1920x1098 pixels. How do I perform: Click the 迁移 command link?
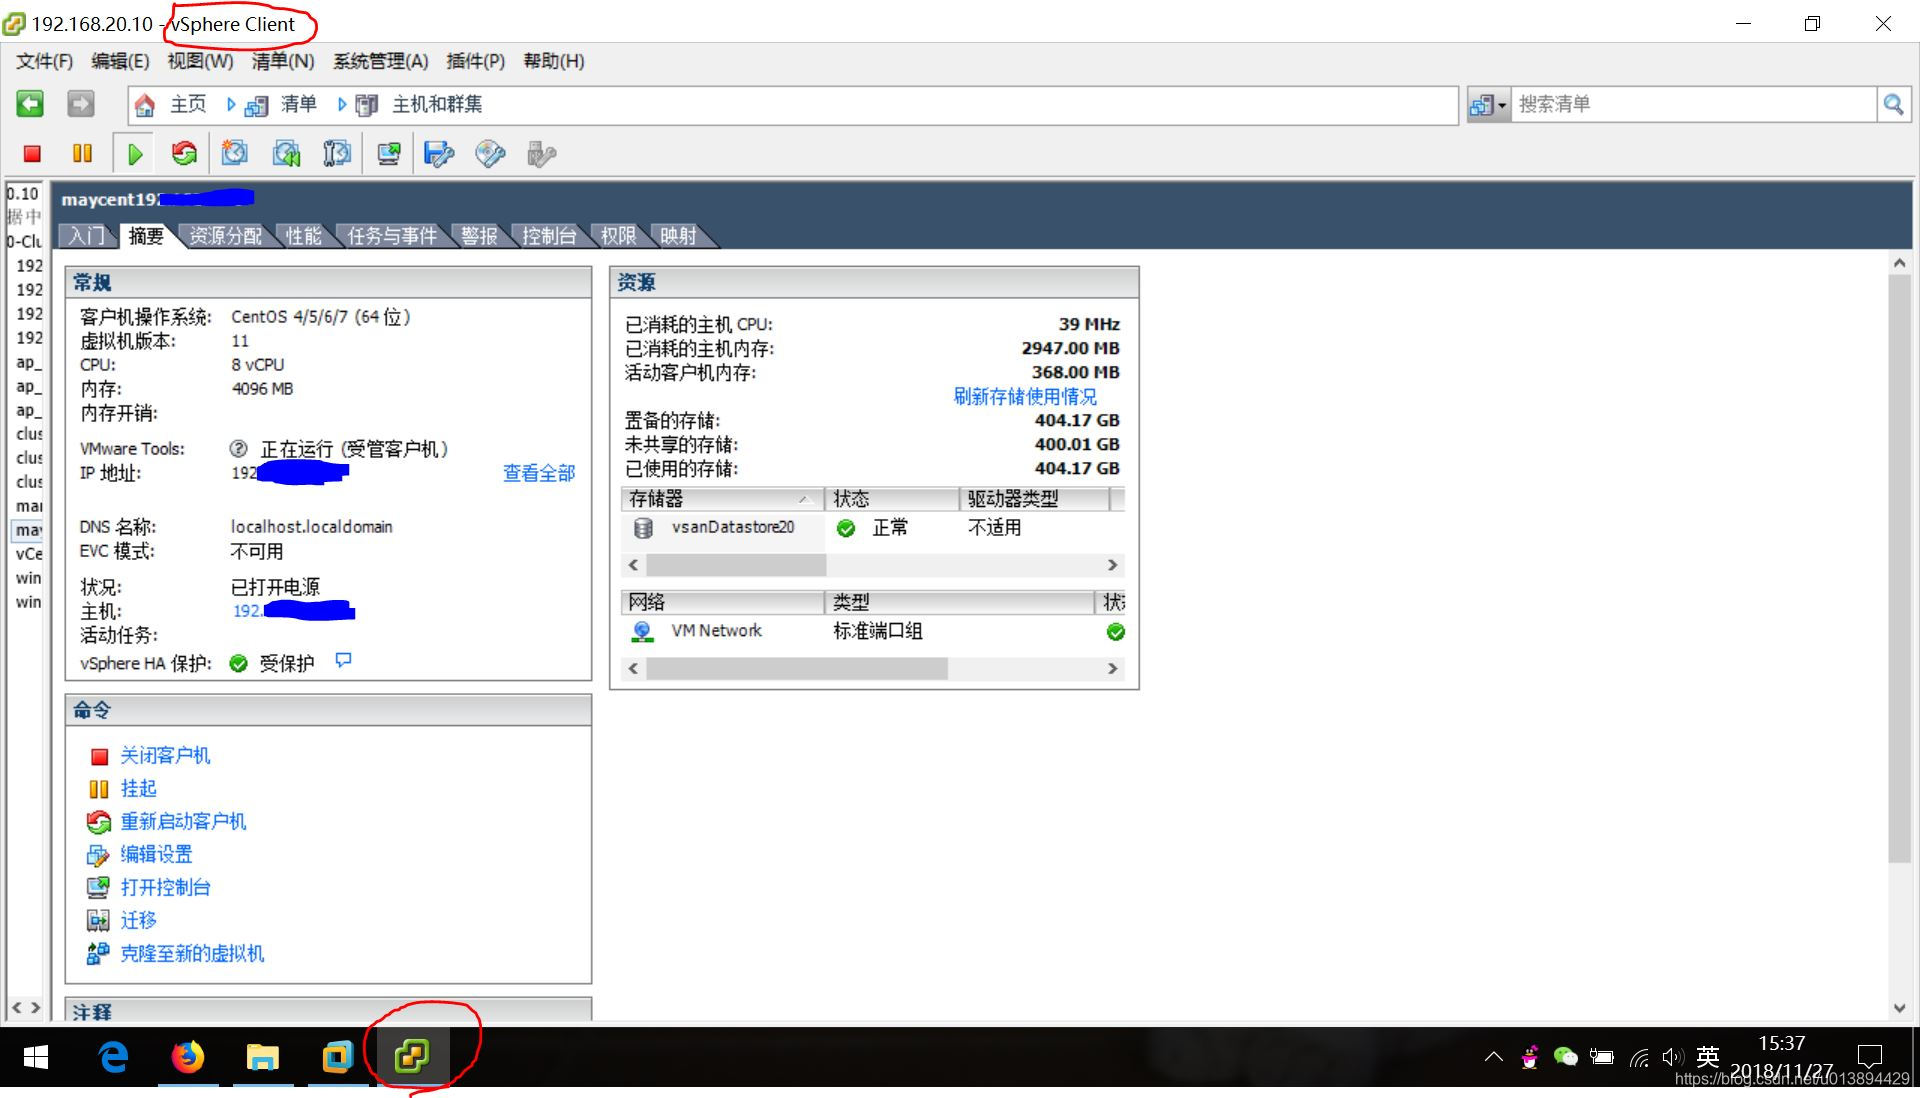[138, 920]
